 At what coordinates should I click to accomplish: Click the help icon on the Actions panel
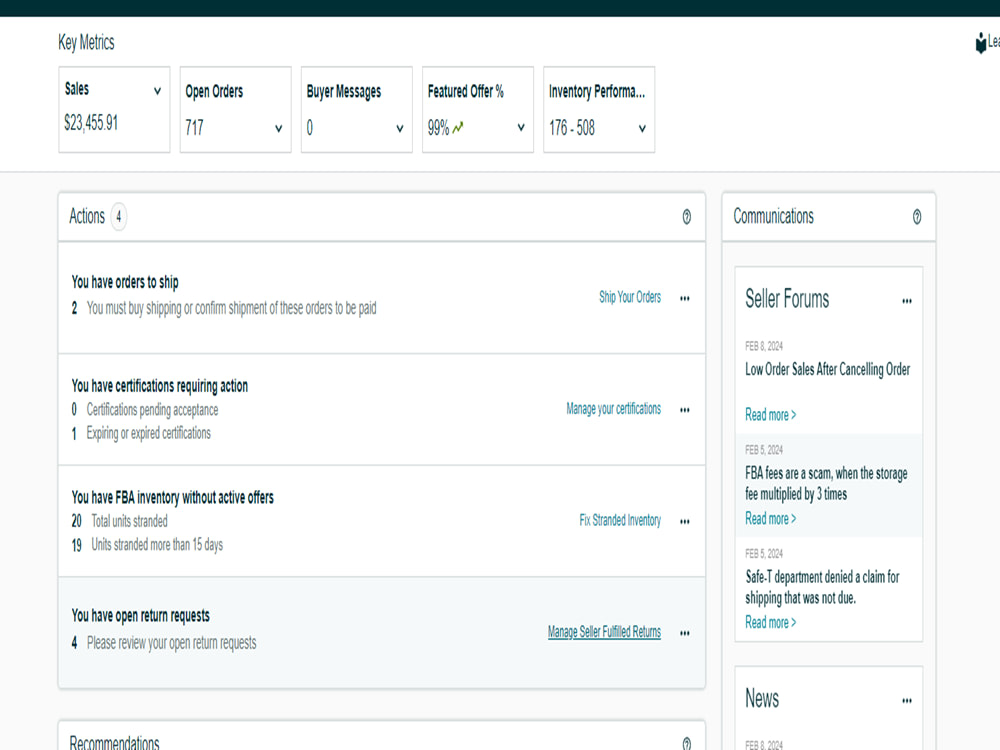click(686, 217)
